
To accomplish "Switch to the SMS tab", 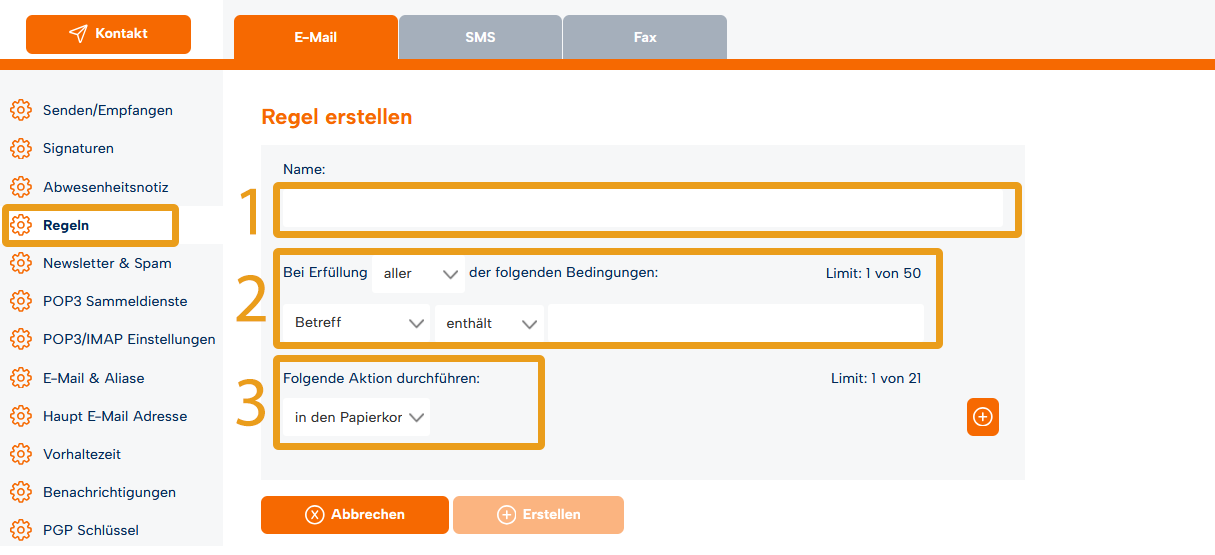I will [480, 37].
